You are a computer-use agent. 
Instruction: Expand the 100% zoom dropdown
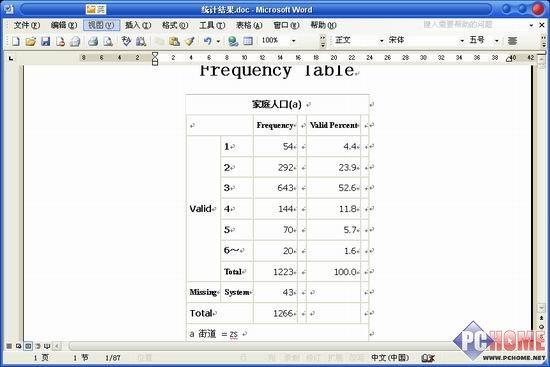[x=294, y=41]
